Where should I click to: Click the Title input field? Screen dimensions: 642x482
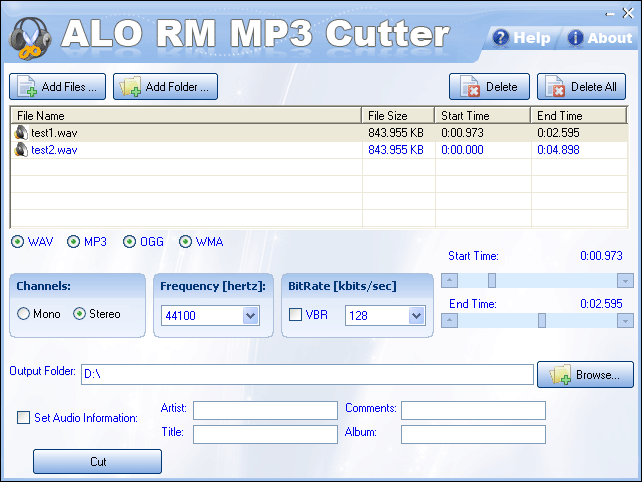[x=265, y=434]
